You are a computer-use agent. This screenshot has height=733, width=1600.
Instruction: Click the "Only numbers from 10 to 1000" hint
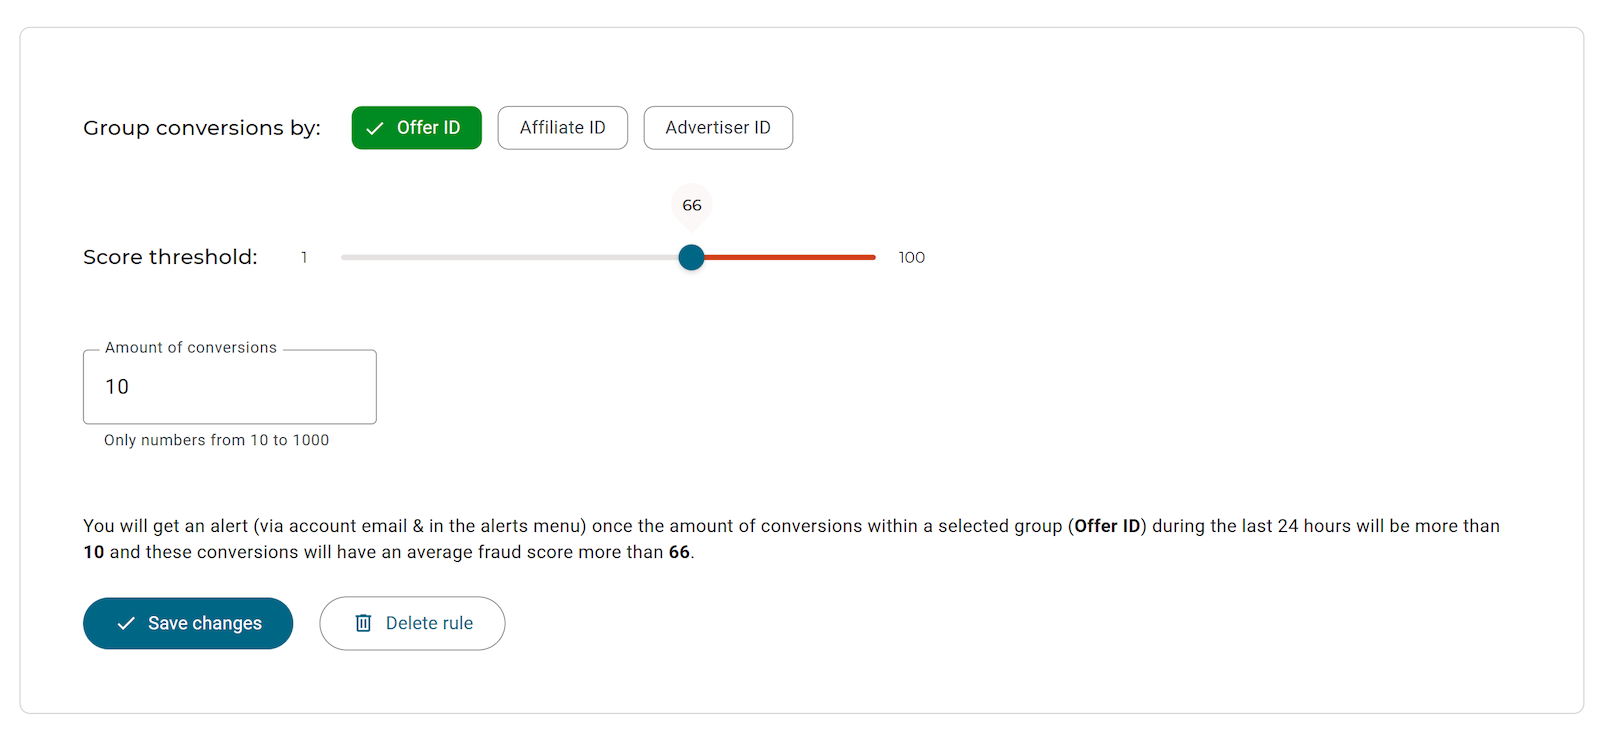pyautogui.click(x=216, y=440)
